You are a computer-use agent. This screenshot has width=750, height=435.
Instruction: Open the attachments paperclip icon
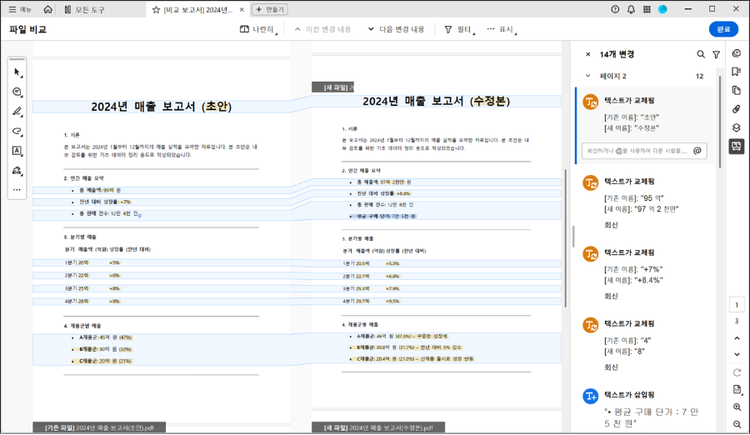(737, 109)
